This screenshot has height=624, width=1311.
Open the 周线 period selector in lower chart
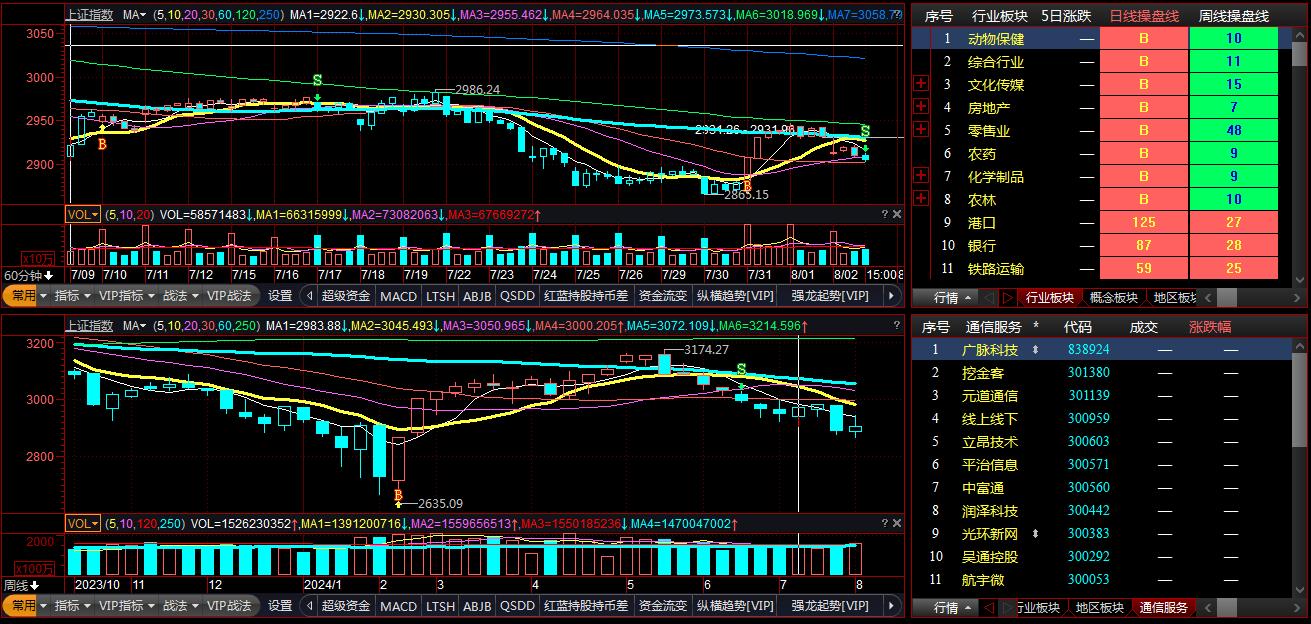point(21,585)
